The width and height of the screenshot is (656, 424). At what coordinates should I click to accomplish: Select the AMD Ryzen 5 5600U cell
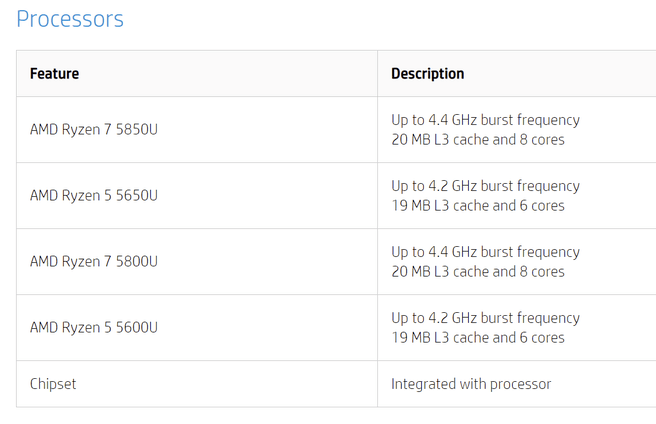[x=94, y=328]
